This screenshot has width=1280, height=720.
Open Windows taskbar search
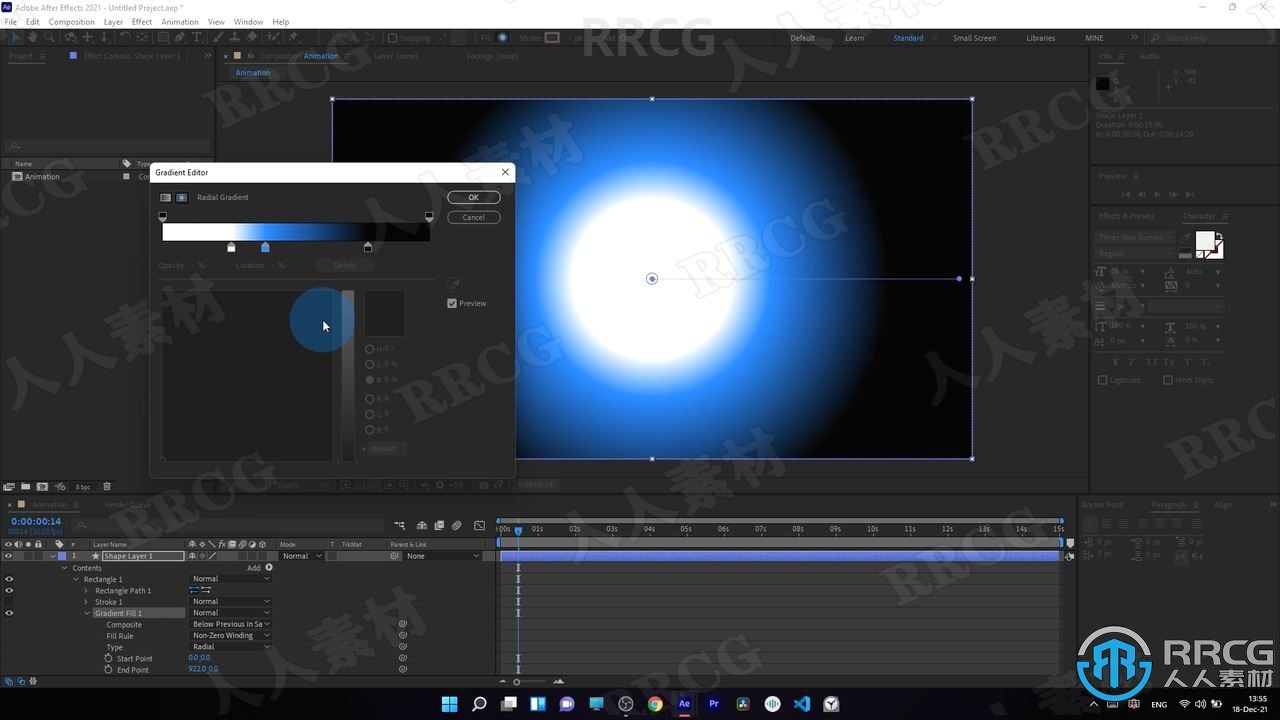tap(479, 704)
